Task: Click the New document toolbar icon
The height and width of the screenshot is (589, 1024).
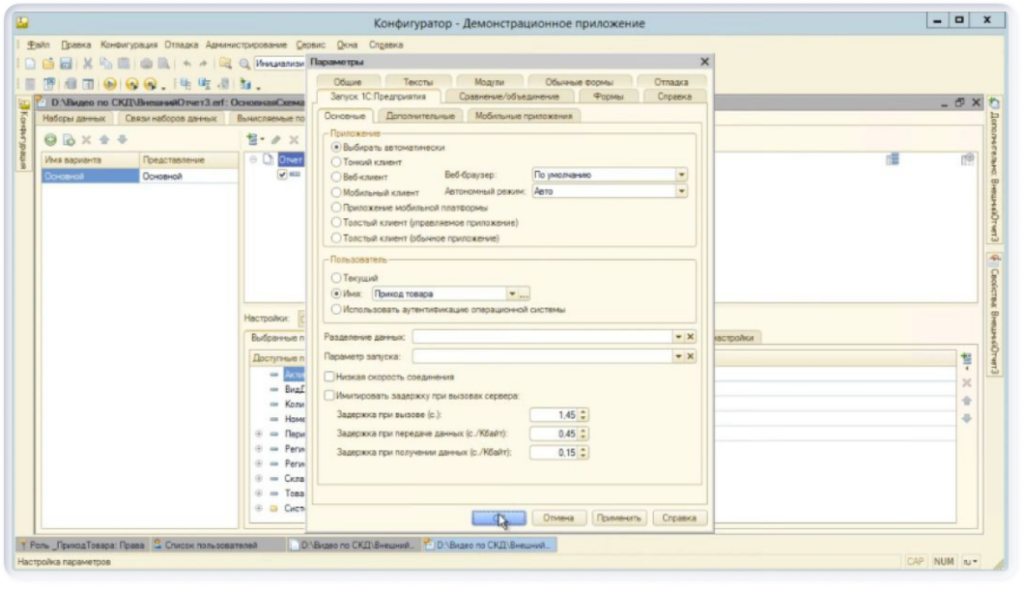Action: coord(32,63)
